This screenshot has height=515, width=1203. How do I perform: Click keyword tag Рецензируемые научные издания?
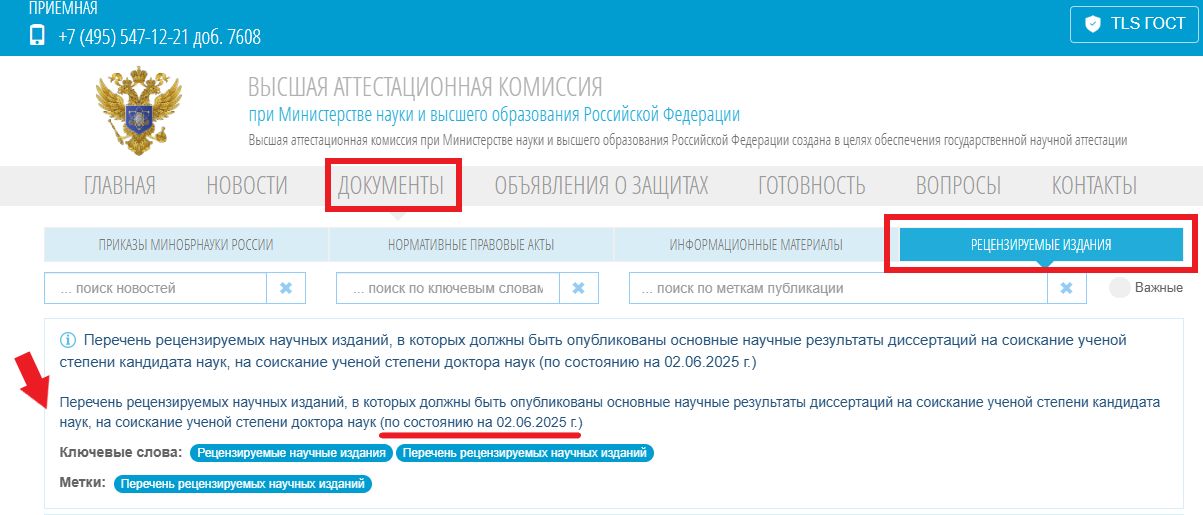(x=292, y=453)
